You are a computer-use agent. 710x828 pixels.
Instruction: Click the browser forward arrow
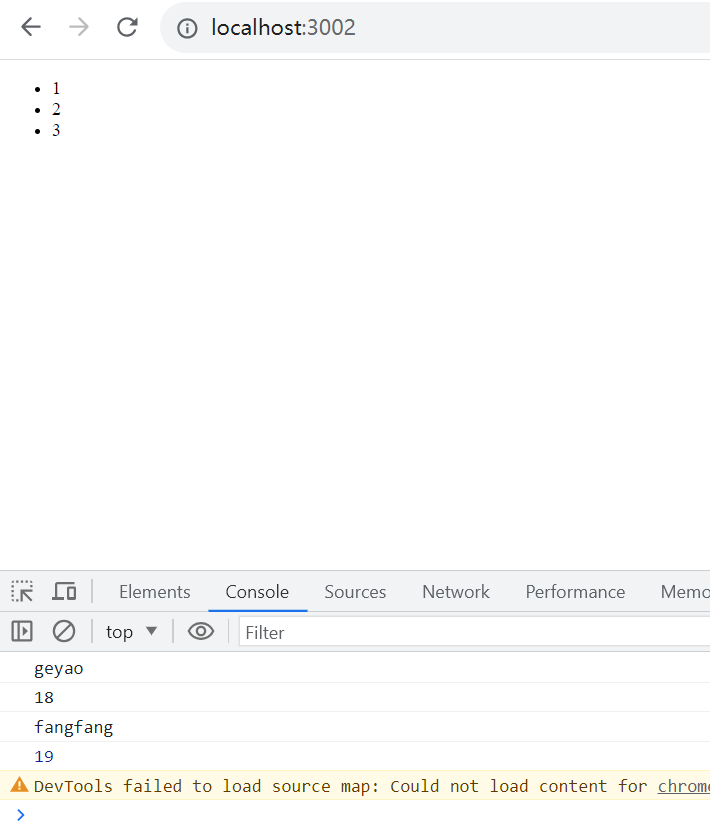coord(79,27)
